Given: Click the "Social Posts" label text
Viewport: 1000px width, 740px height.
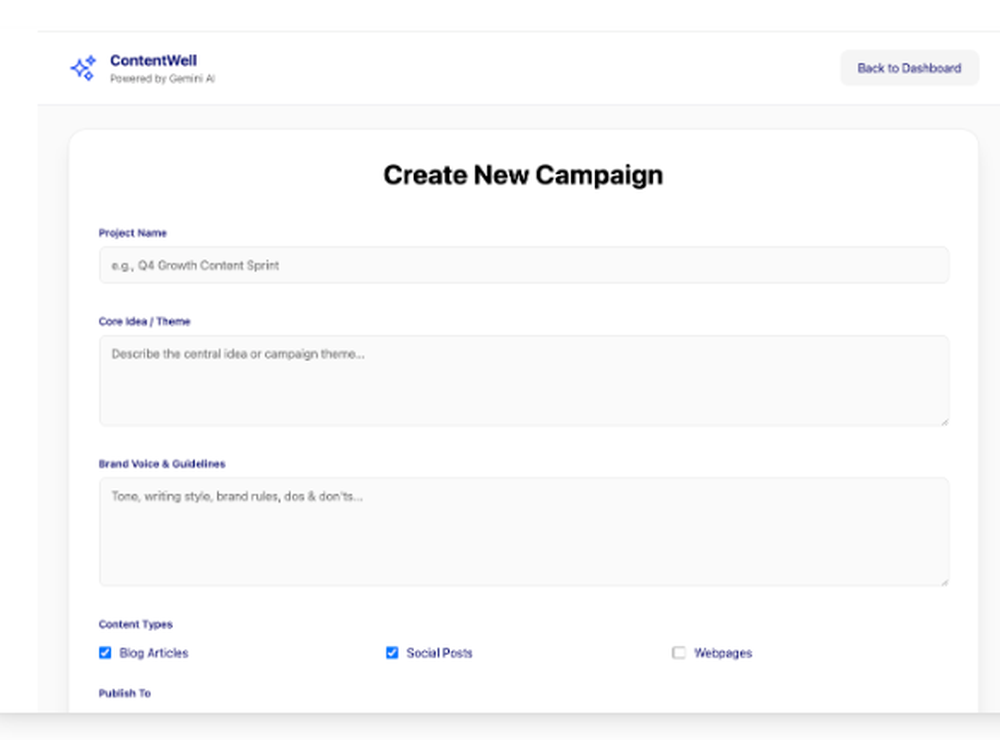Looking at the screenshot, I should [437, 653].
